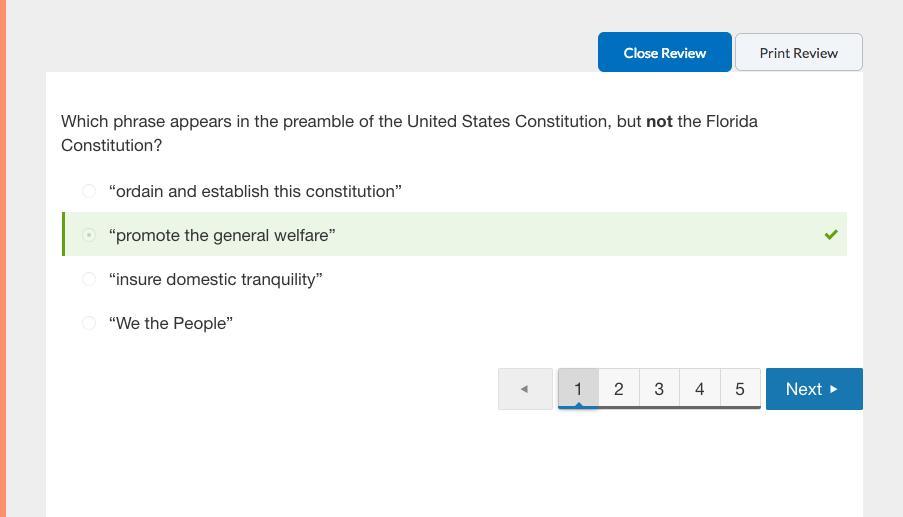Click the Next button
The height and width of the screenshot is (517, 903).
point(813,389)
